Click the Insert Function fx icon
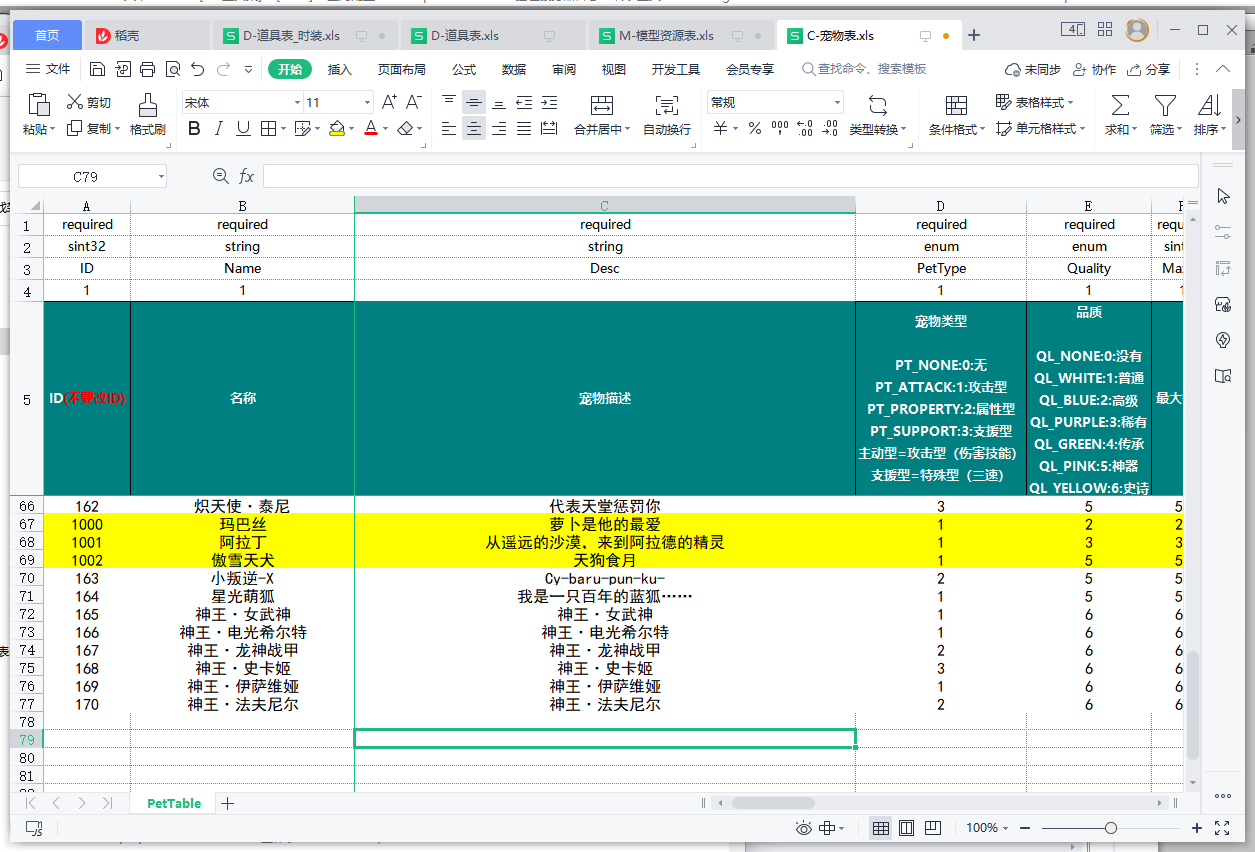Screen dimensions: 1255x852 pos(246,177)
